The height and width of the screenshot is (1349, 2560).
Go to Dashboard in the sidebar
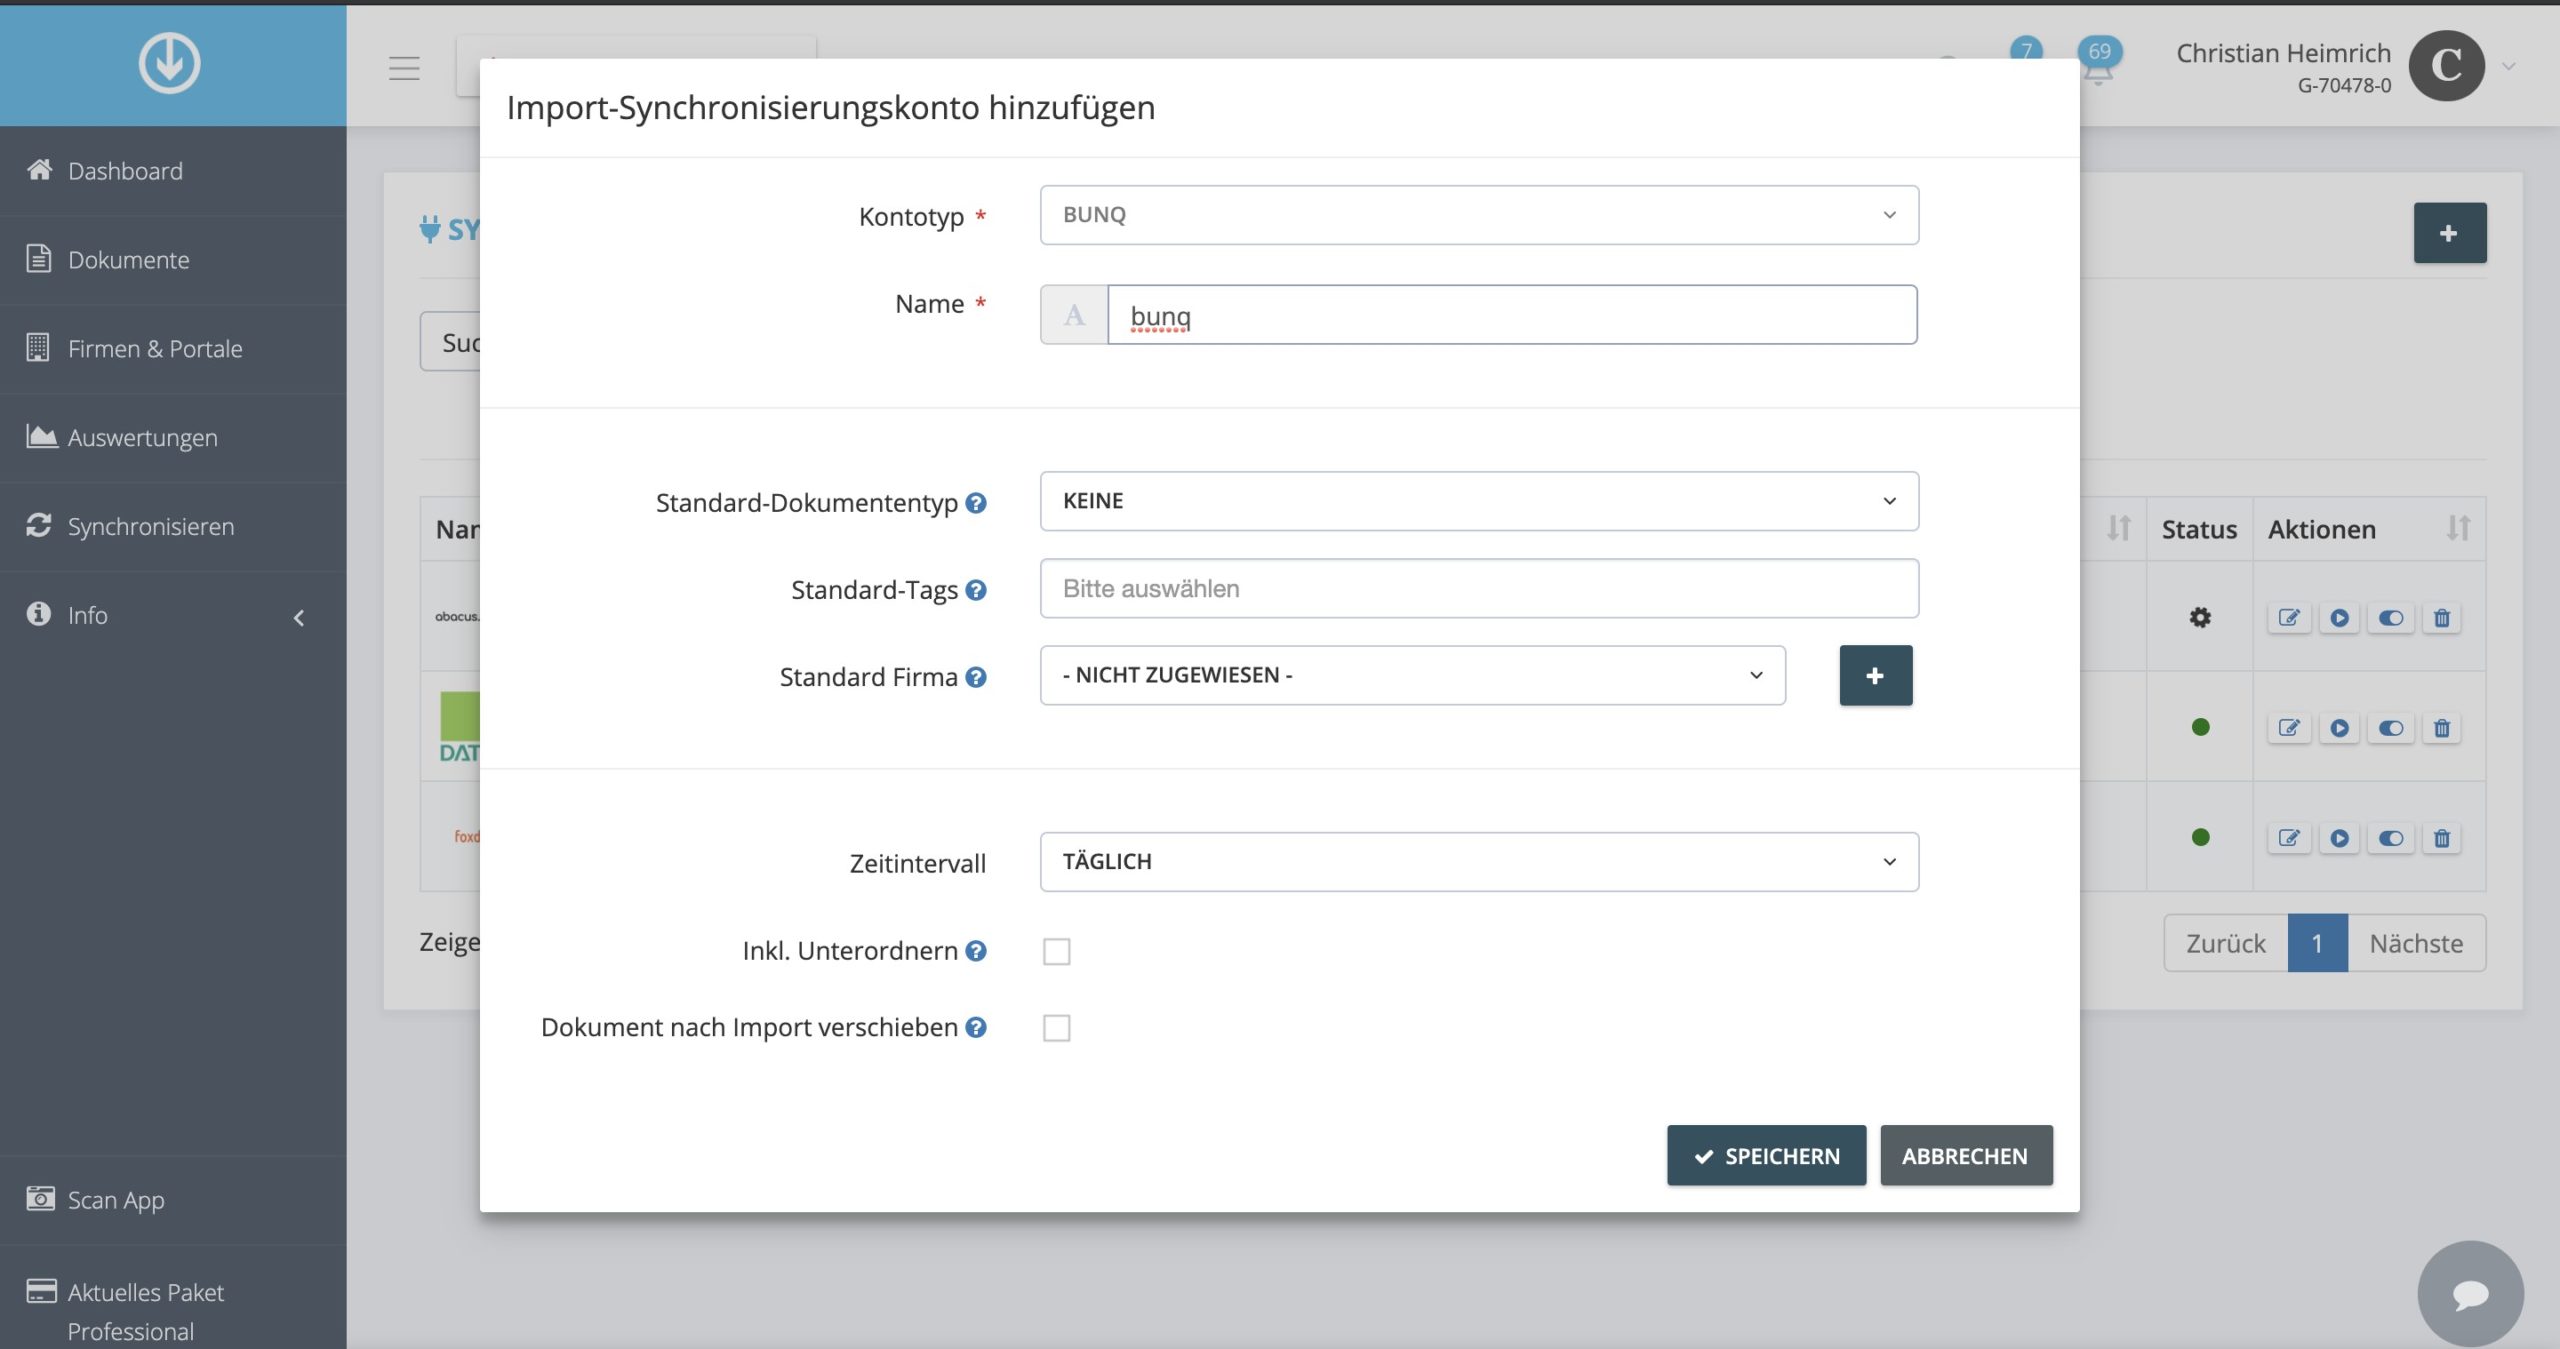click(173, 171)
